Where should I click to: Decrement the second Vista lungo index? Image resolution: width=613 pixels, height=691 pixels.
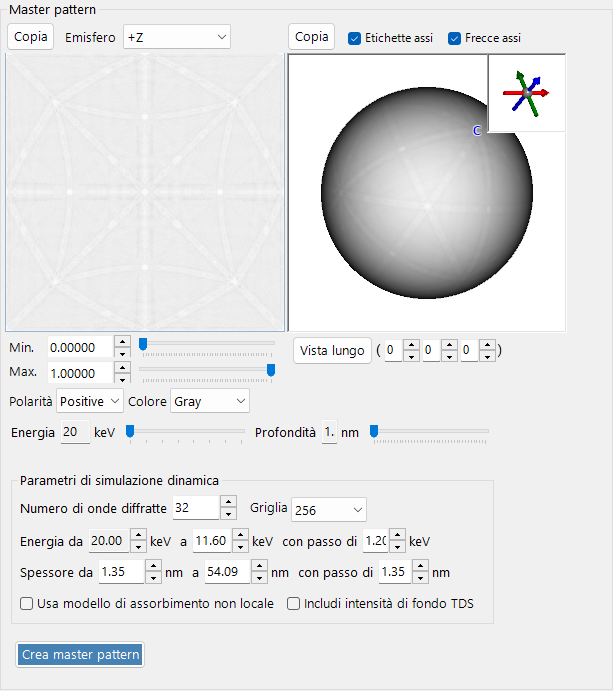449,356
